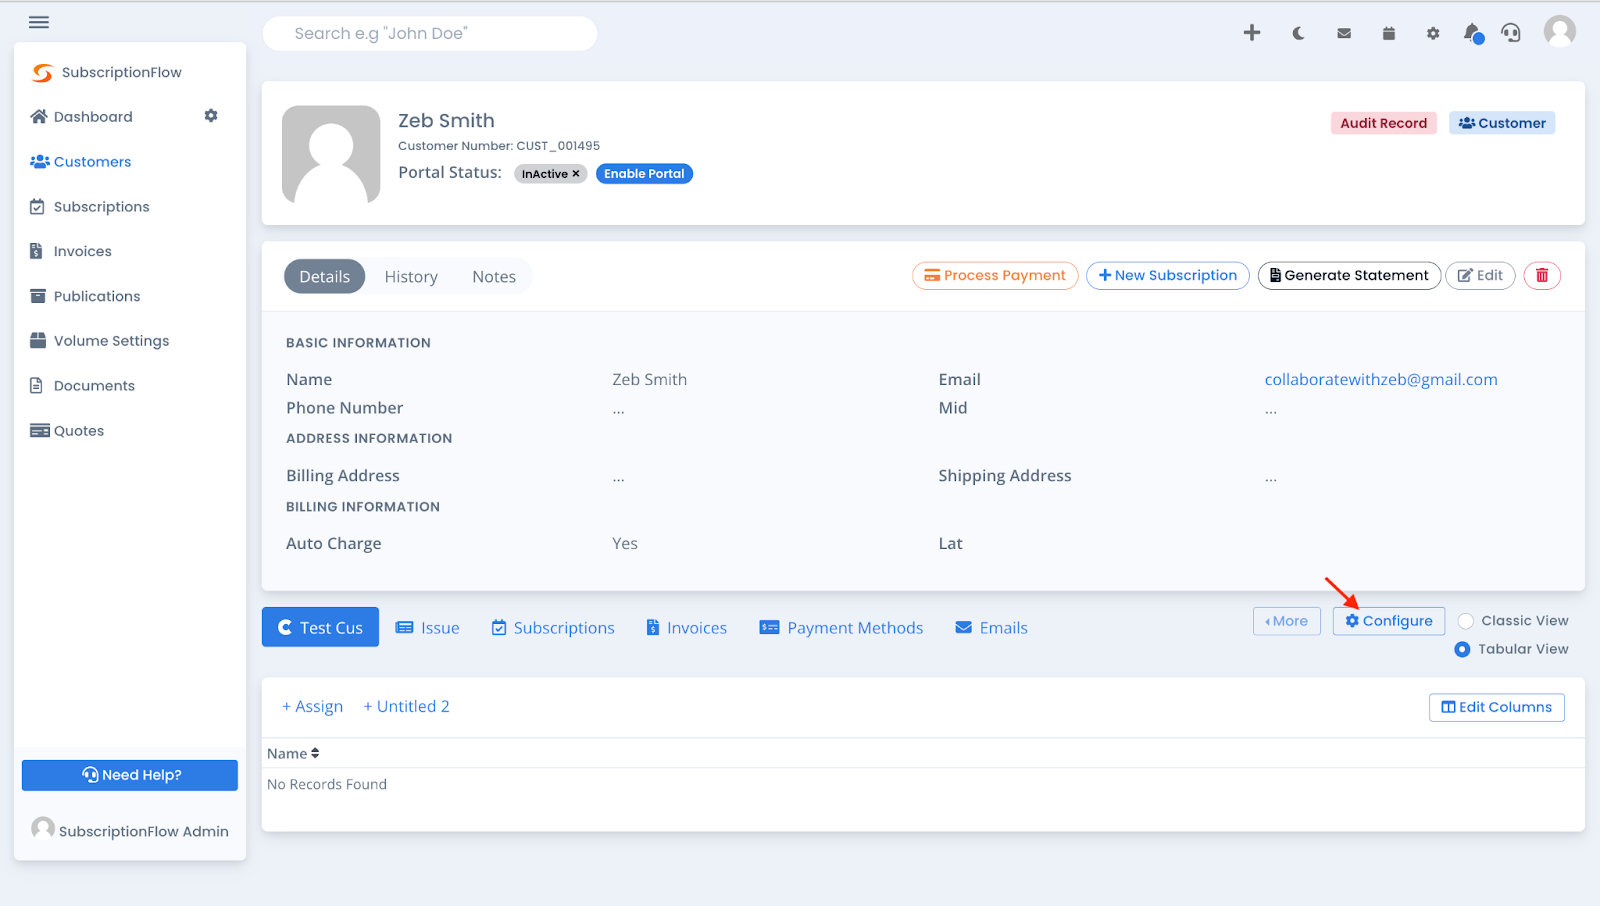
Task: Click the Customer badge button
Action: (x=1502, y=123)
